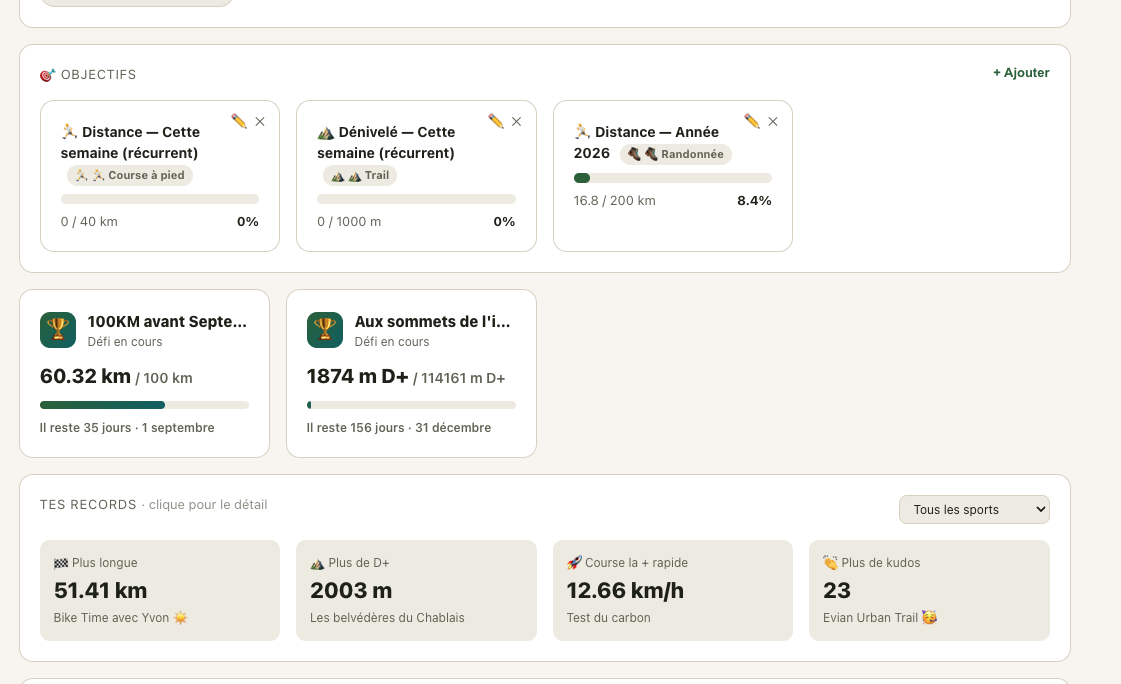This screenshot has width=1121, height=684.
Task: Click the trophy icon of Aux sommets challenge
Action: [x=325, y=329]
